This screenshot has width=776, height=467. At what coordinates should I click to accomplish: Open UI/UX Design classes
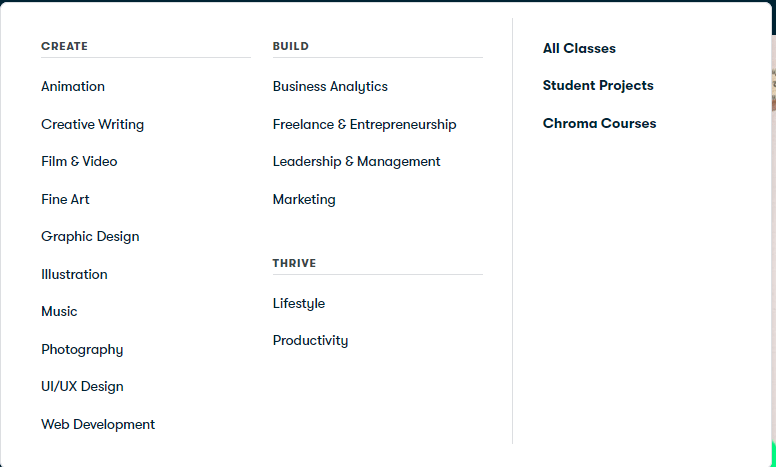pyautogui.click(x=82, y=387)
